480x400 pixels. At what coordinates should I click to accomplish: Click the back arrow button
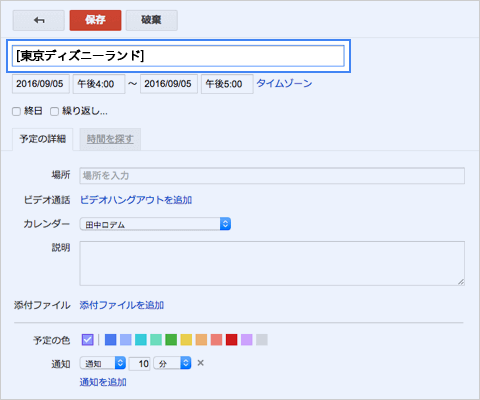(39, 20)
